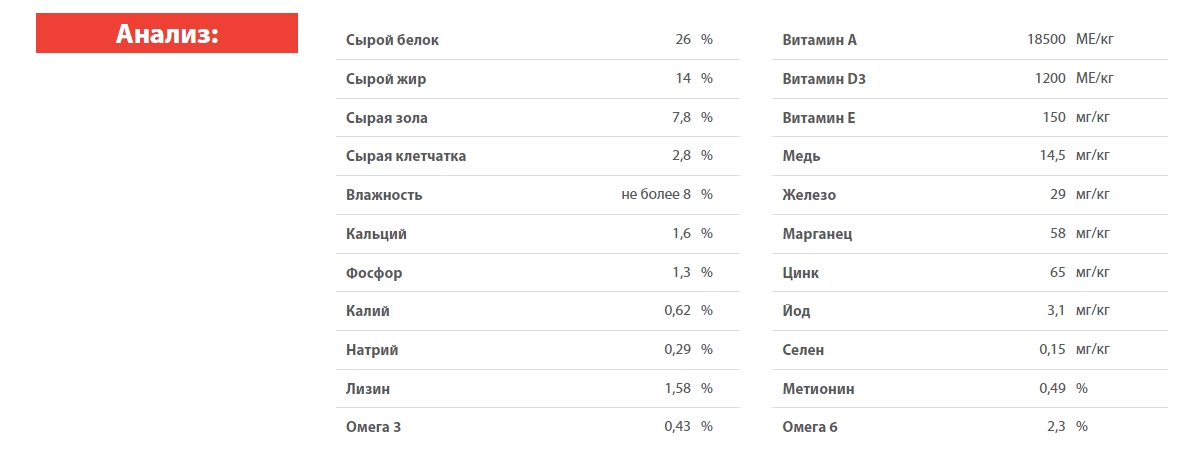Click the Калий value 0,62
This screenshot has width=1190, height=471.
[677, 311]
